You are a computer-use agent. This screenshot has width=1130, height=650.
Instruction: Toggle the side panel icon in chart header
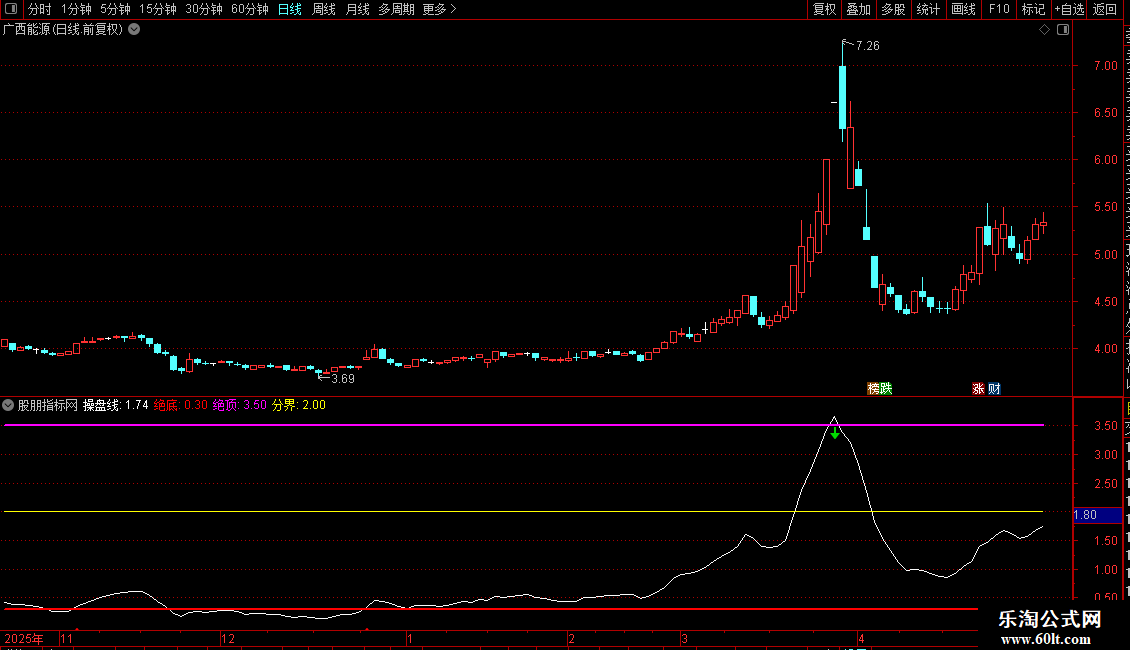click(1063, 30)
